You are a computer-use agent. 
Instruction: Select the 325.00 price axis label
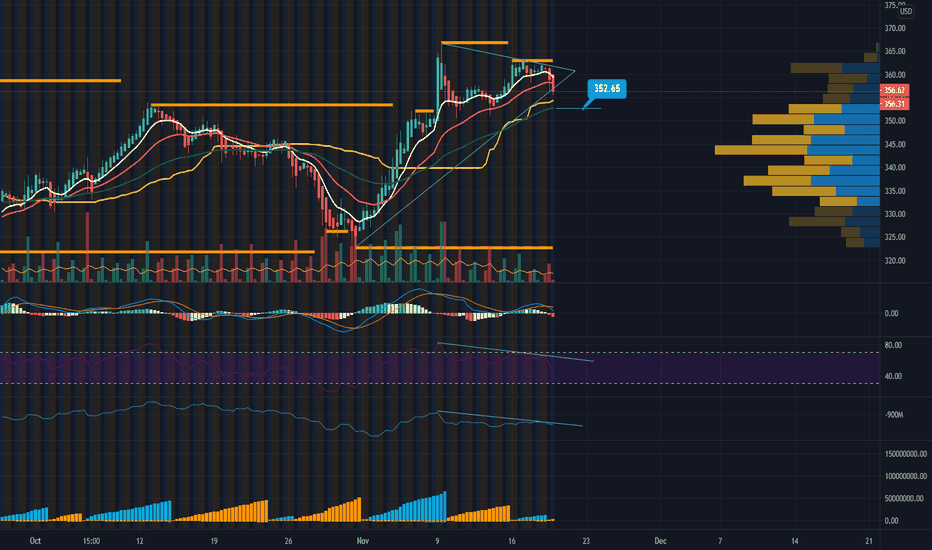[x=895, y=237]
